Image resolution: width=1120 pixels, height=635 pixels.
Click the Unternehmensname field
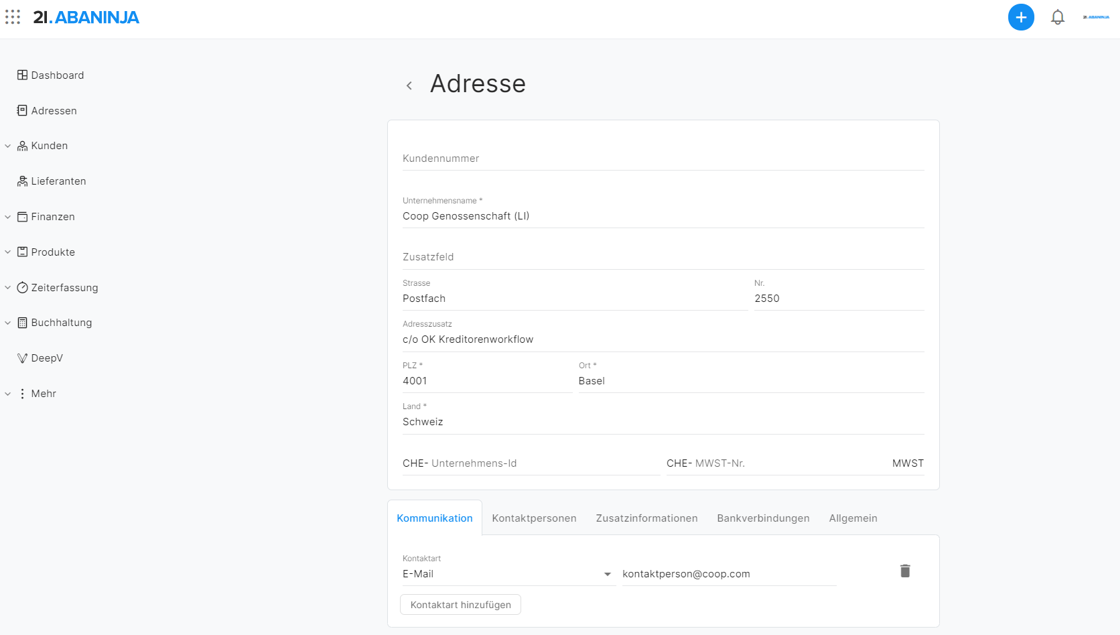(663, 216)
